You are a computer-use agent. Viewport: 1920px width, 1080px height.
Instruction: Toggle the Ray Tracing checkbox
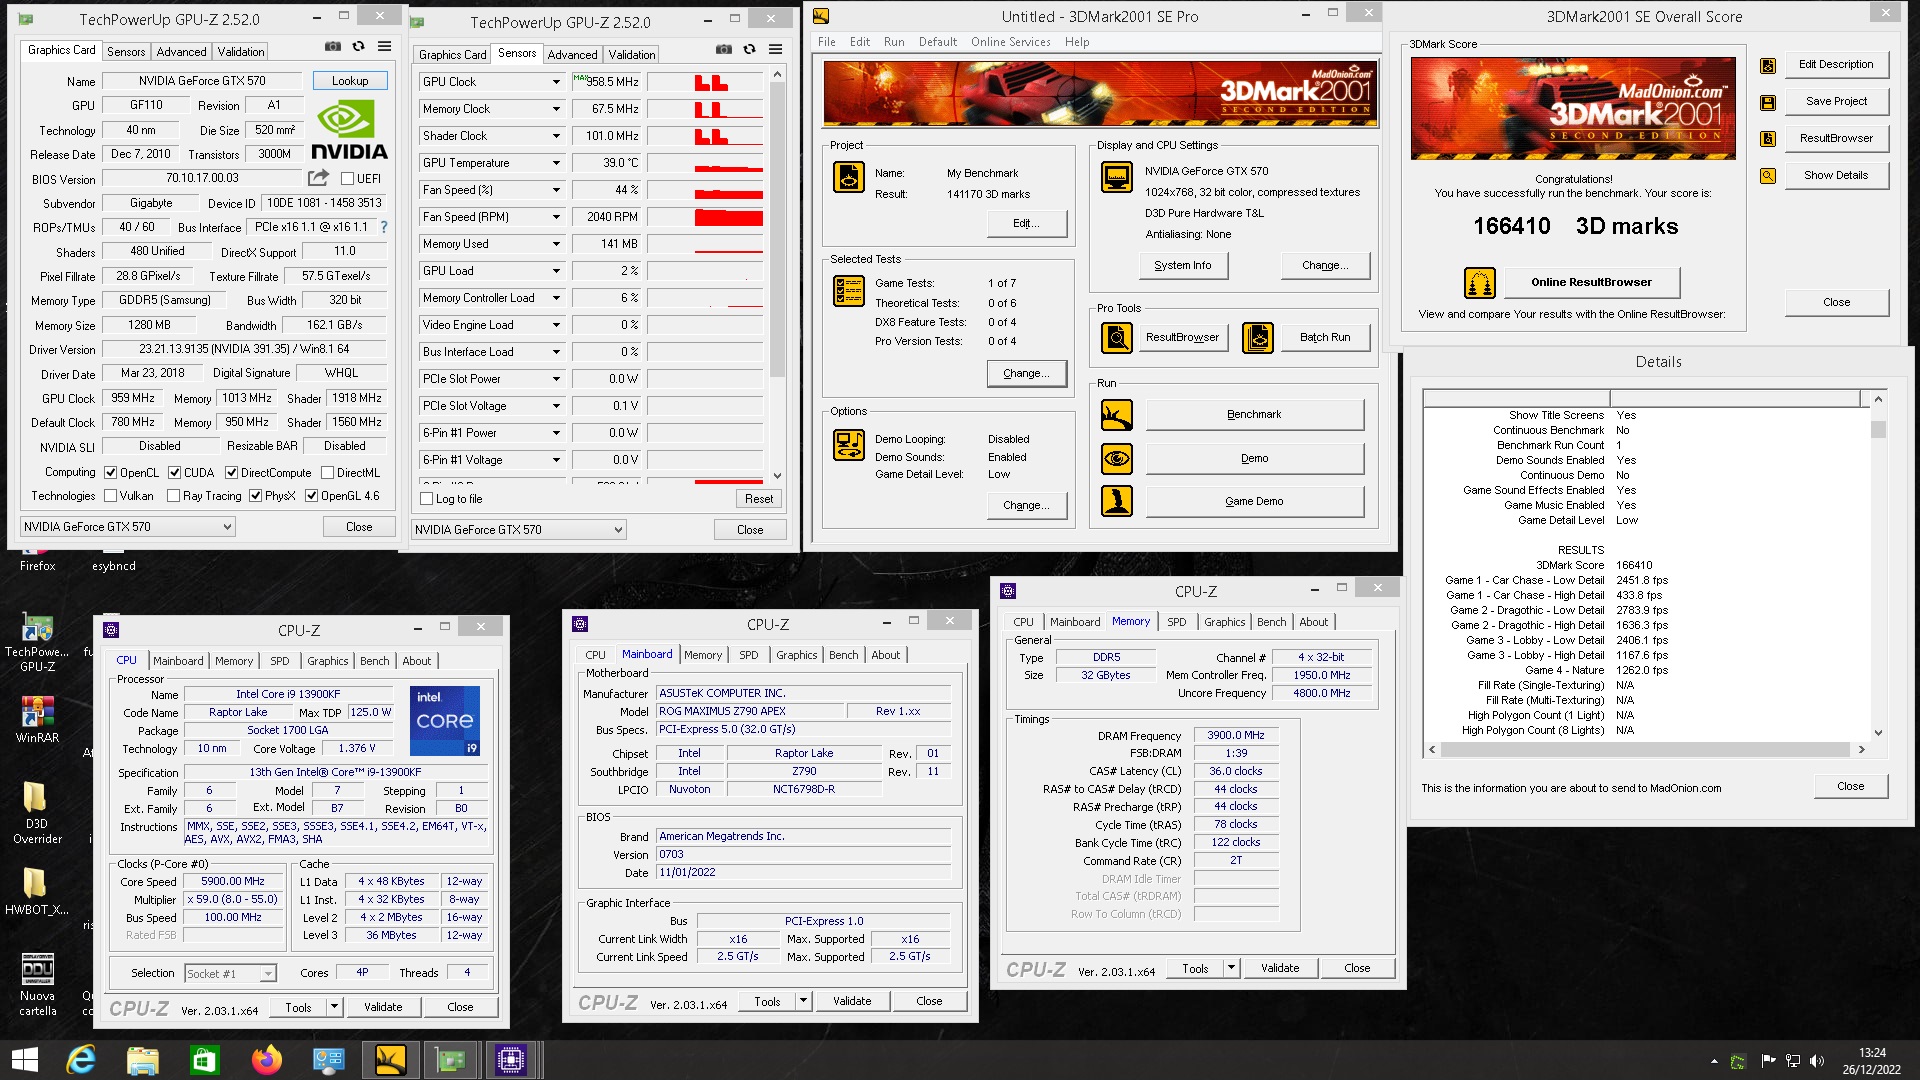click(x=173, y=496)
